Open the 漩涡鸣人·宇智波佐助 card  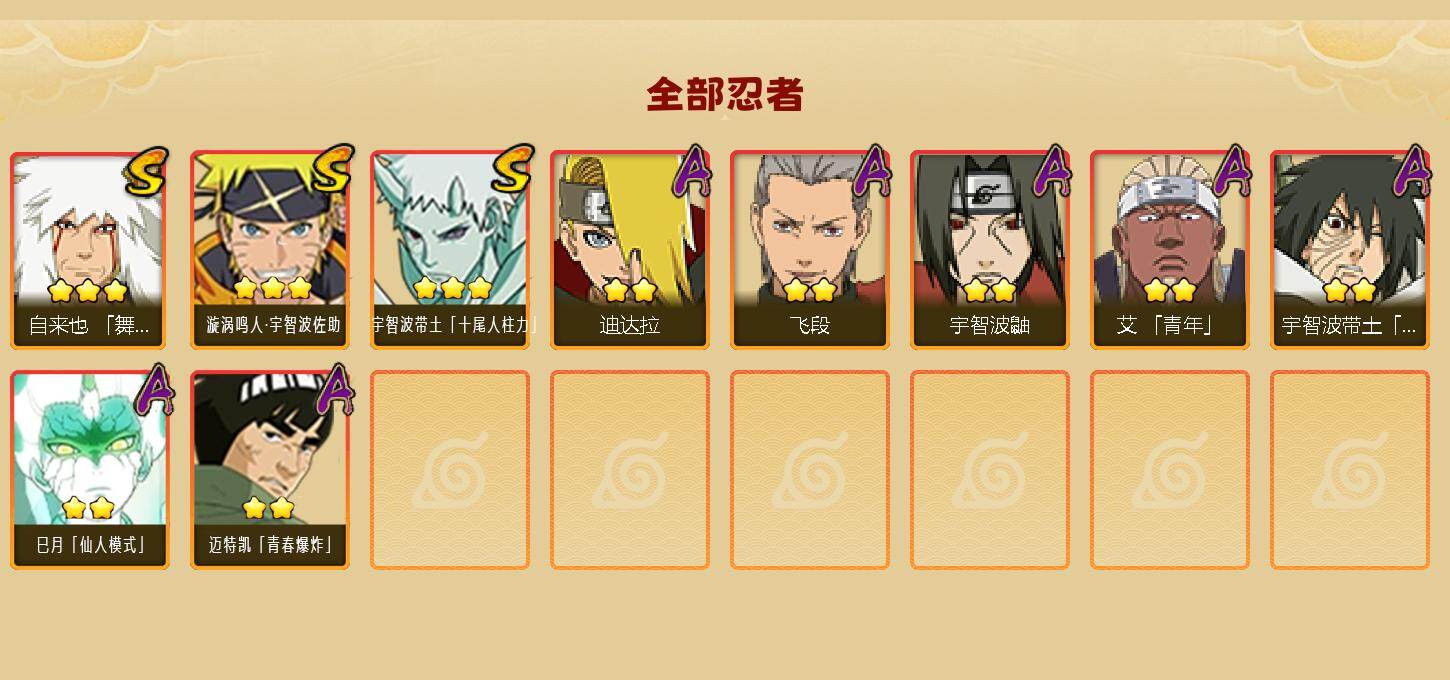pos(270,250)
